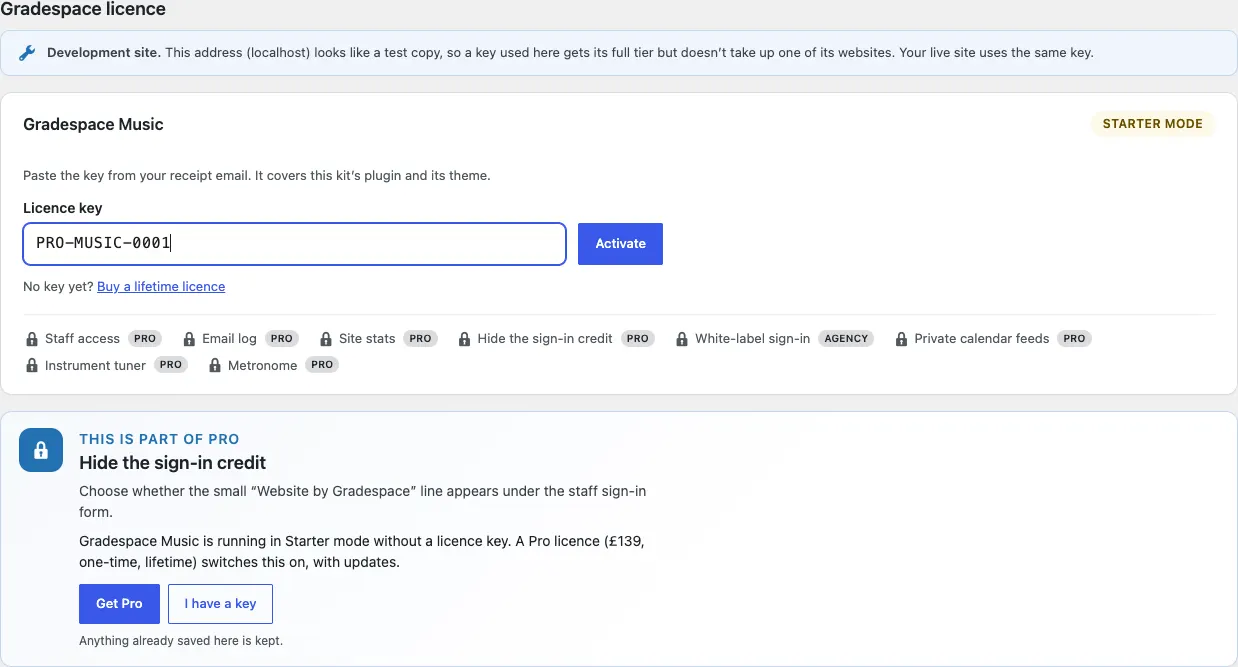Click the PRO badge next to Instrument tuner
The width and height of the screenshot is (1238, 667).
pos(171,365)
